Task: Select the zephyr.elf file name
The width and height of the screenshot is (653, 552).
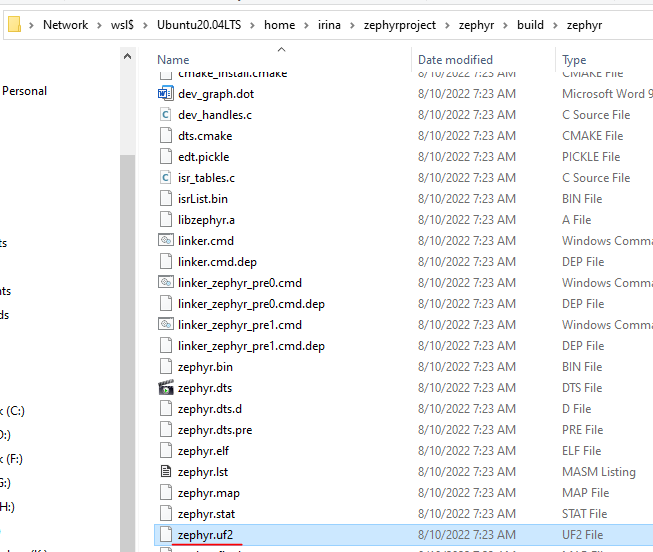Action: pos(203,451)
